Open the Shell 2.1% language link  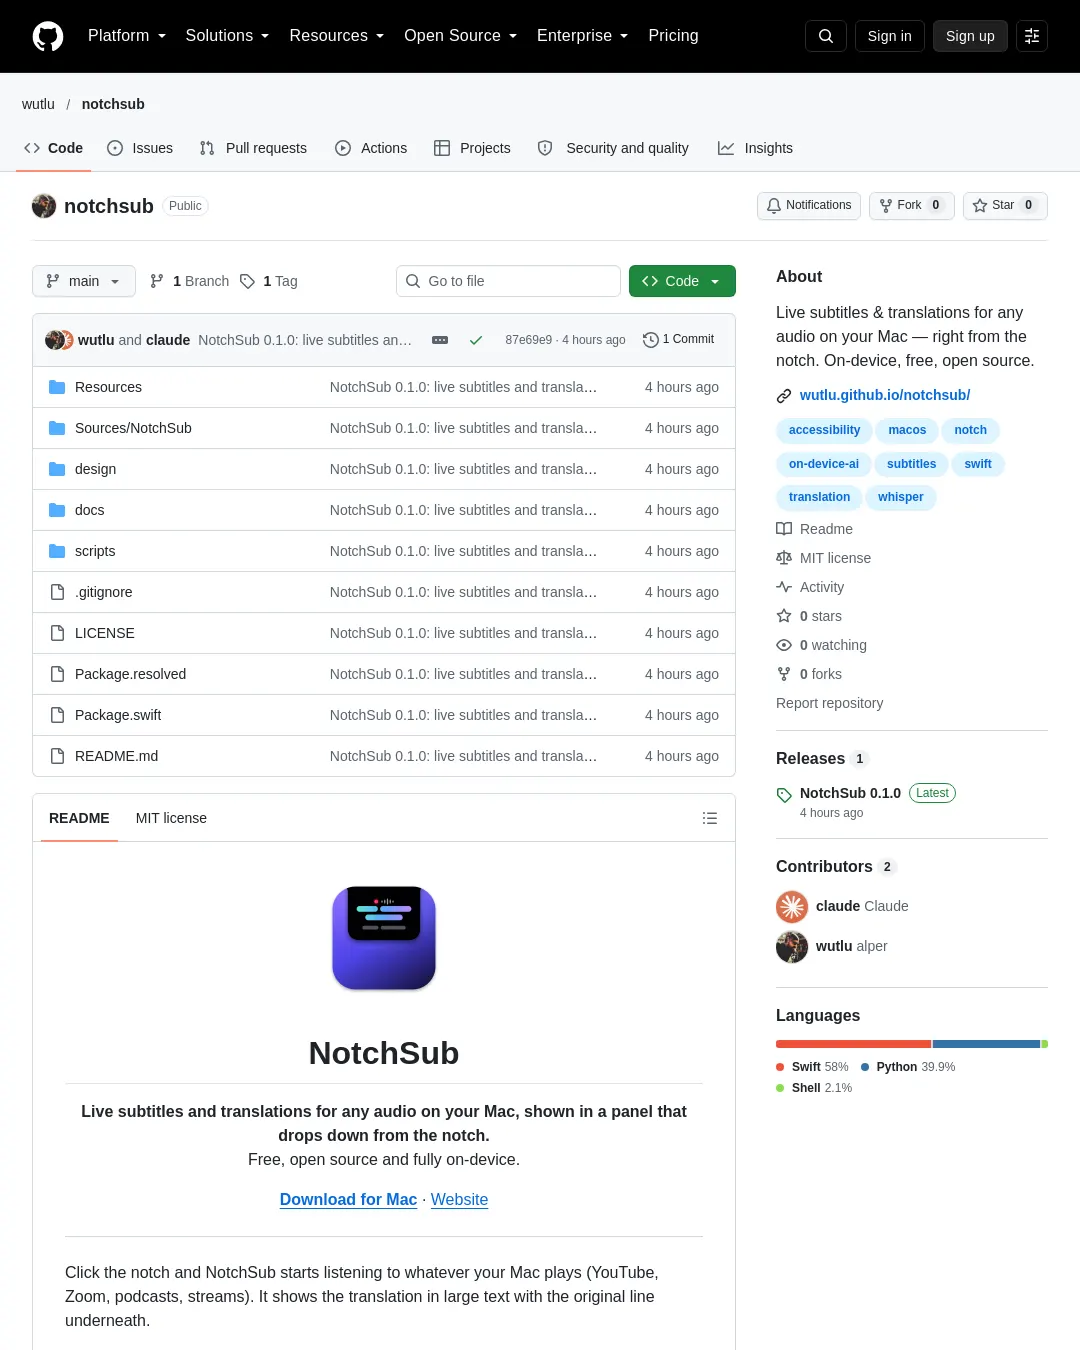[814, 1088]
